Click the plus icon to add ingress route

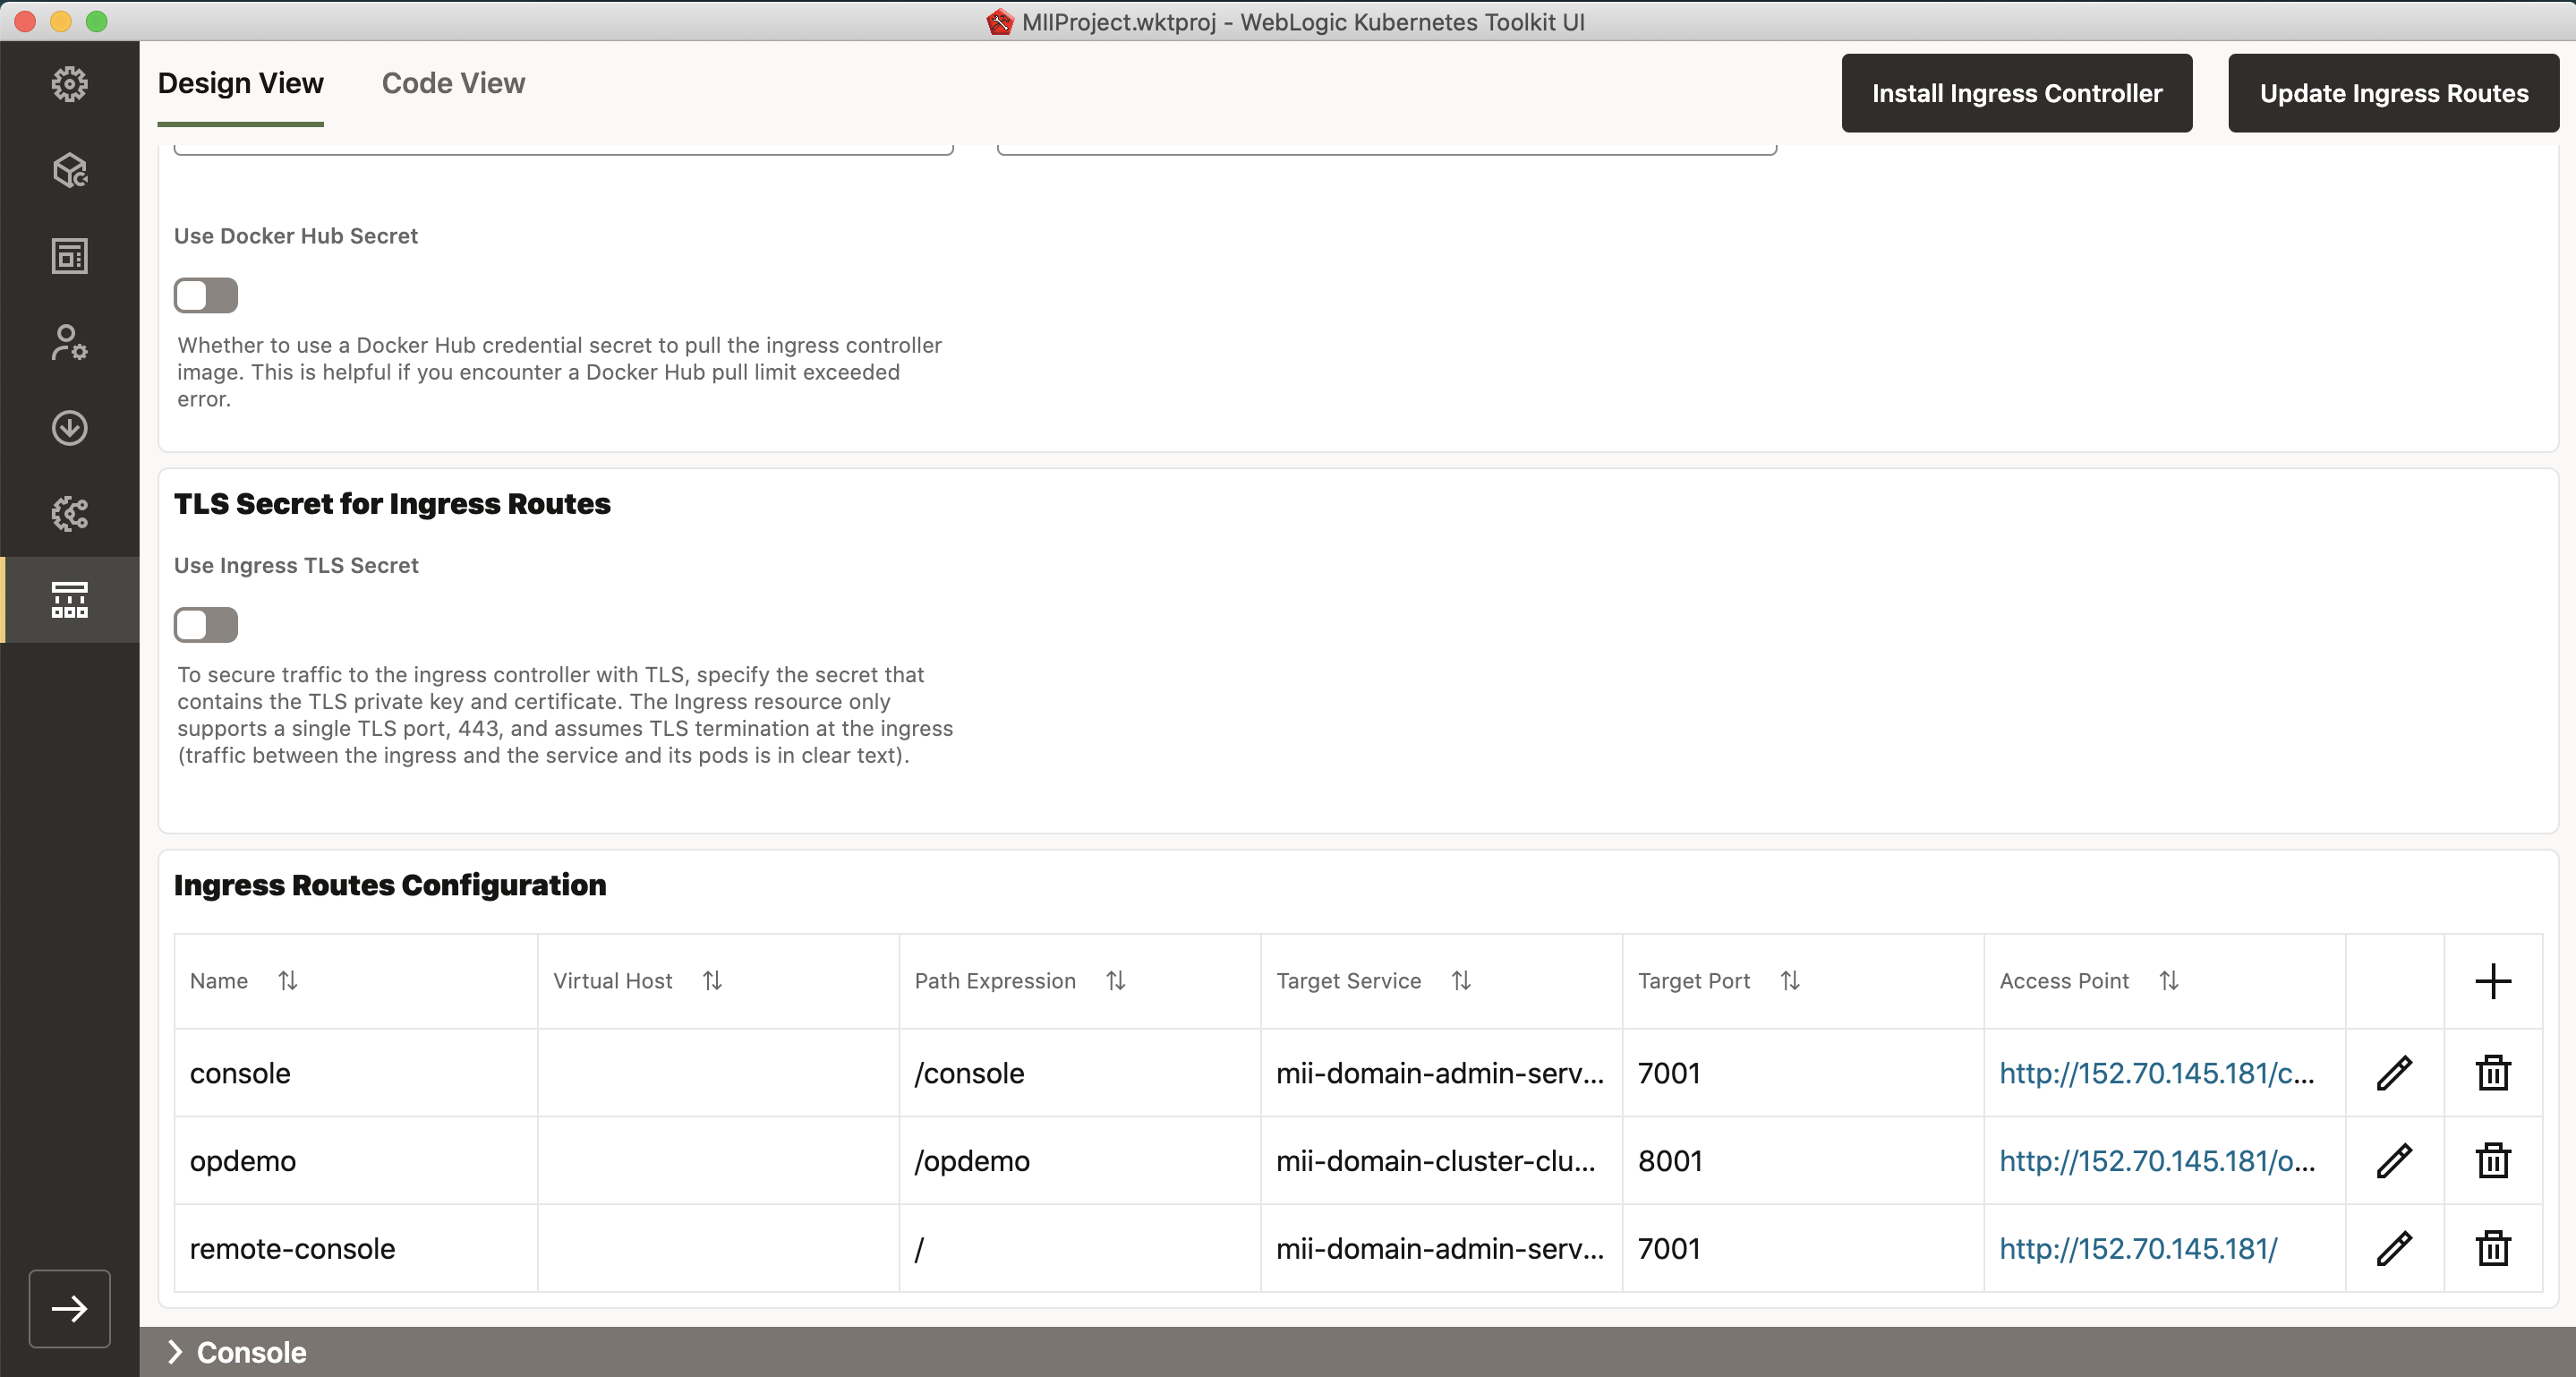click(x=2492, y=981)
